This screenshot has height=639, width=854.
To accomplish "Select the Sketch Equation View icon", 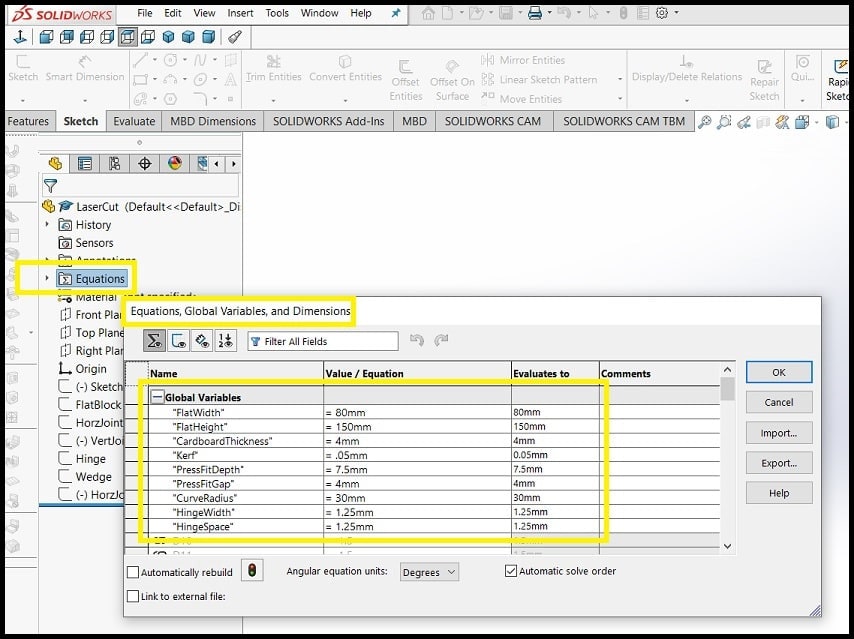I will tap(178, 341).
